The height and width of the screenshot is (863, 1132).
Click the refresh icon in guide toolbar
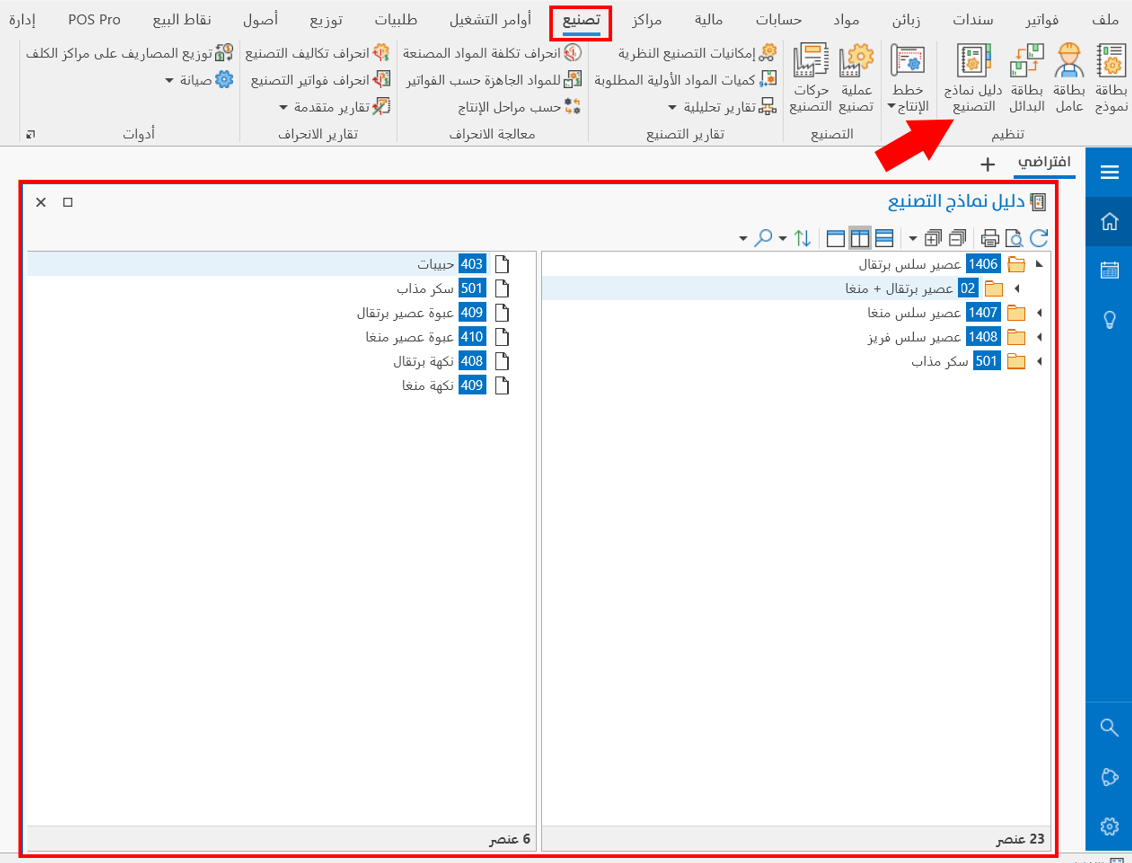click(1039, 238)
